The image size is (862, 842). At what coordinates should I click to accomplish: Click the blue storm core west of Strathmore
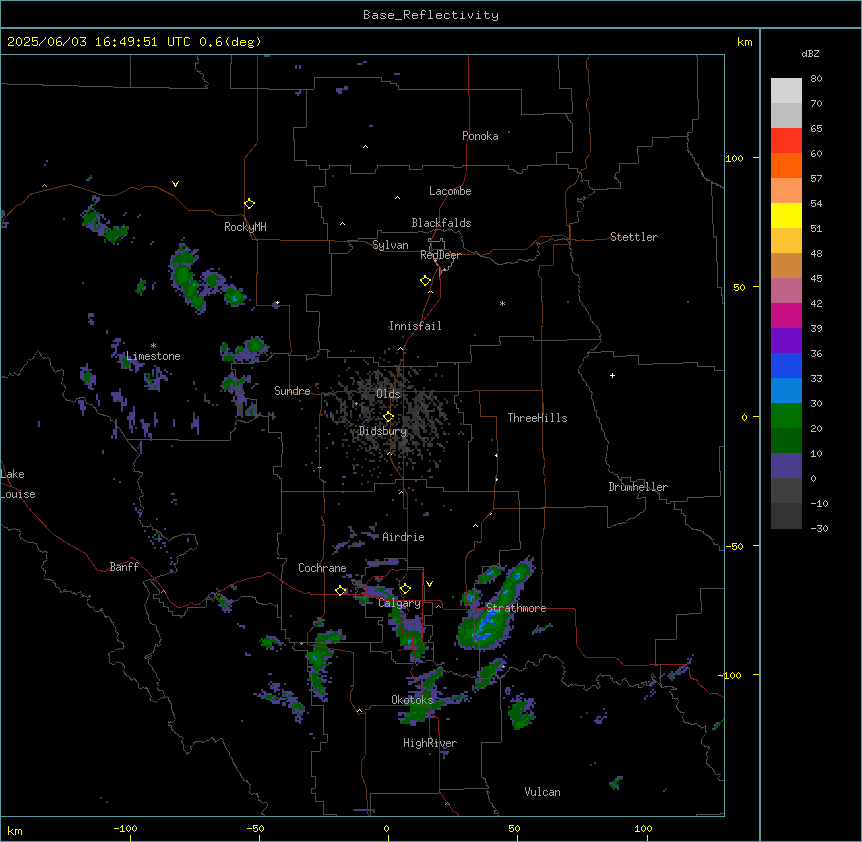click(486, 625)
